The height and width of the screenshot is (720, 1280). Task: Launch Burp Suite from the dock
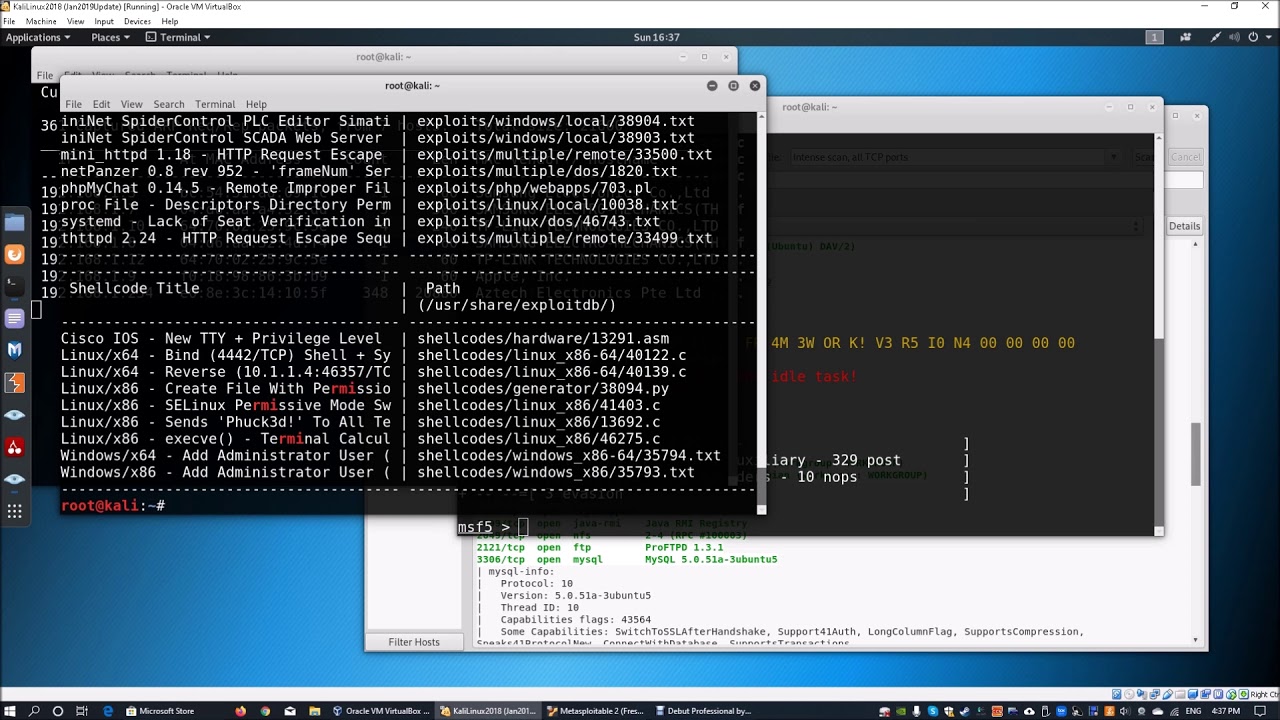(x=14, y=382)
